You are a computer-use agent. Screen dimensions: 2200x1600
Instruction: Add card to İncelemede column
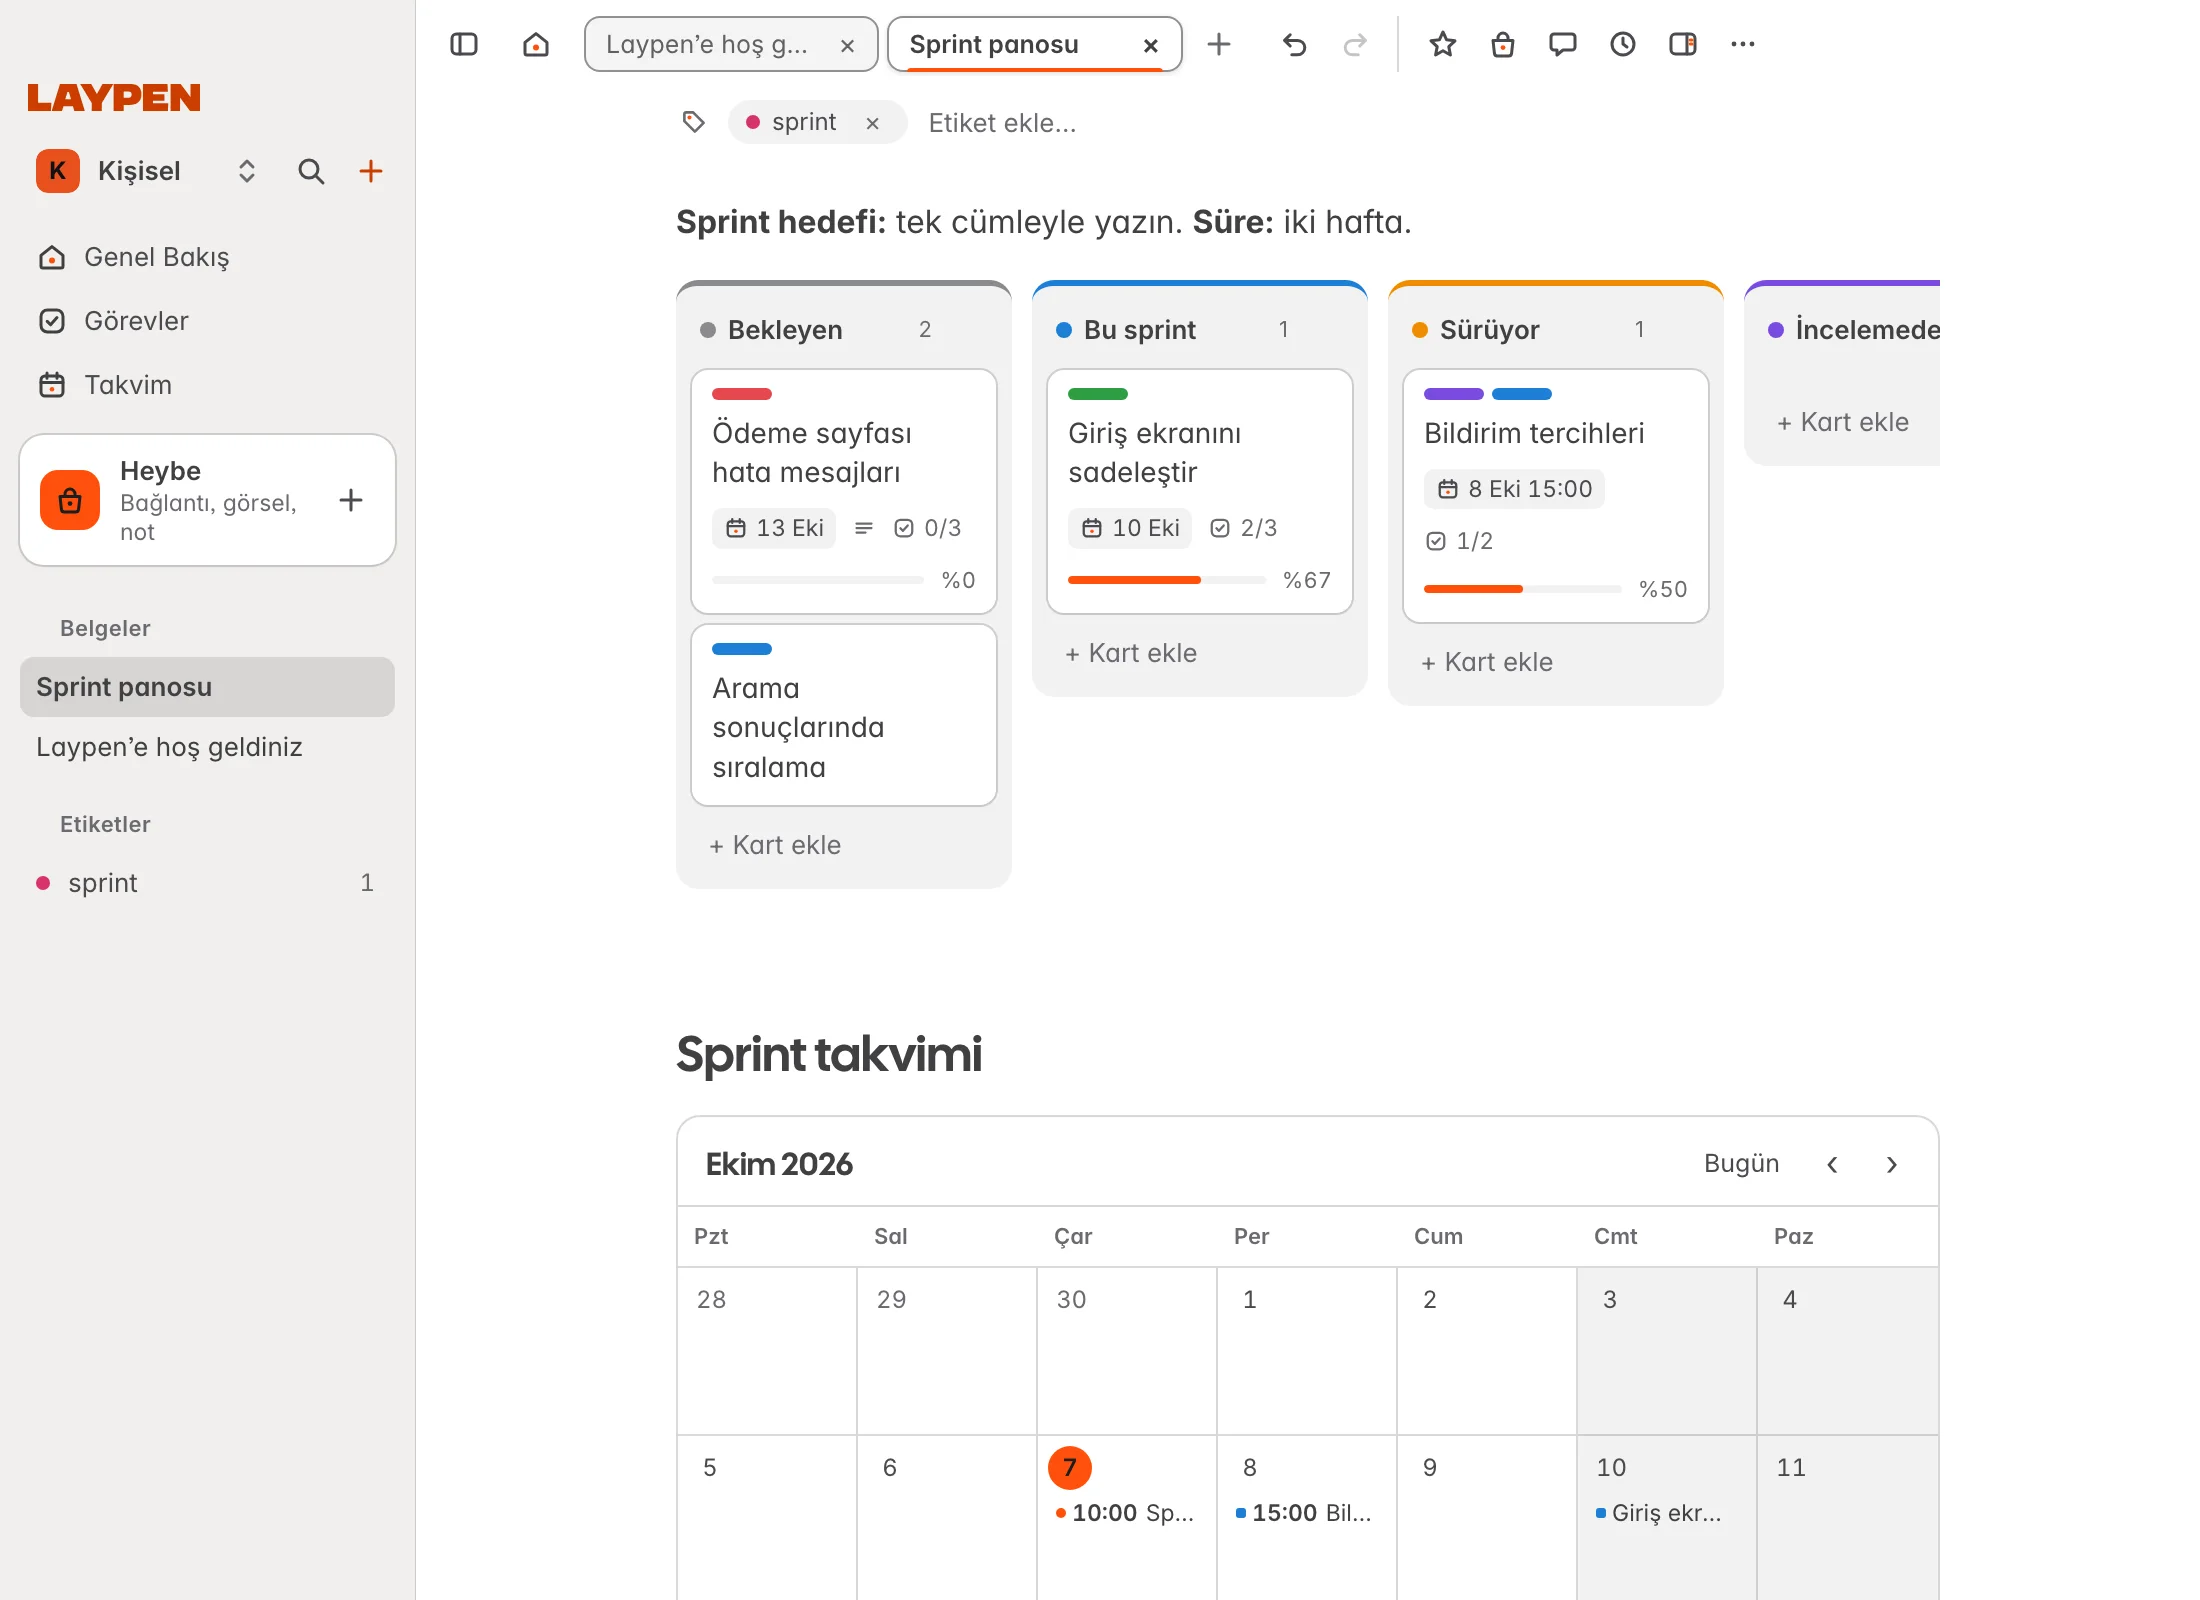coord(1843,422)
